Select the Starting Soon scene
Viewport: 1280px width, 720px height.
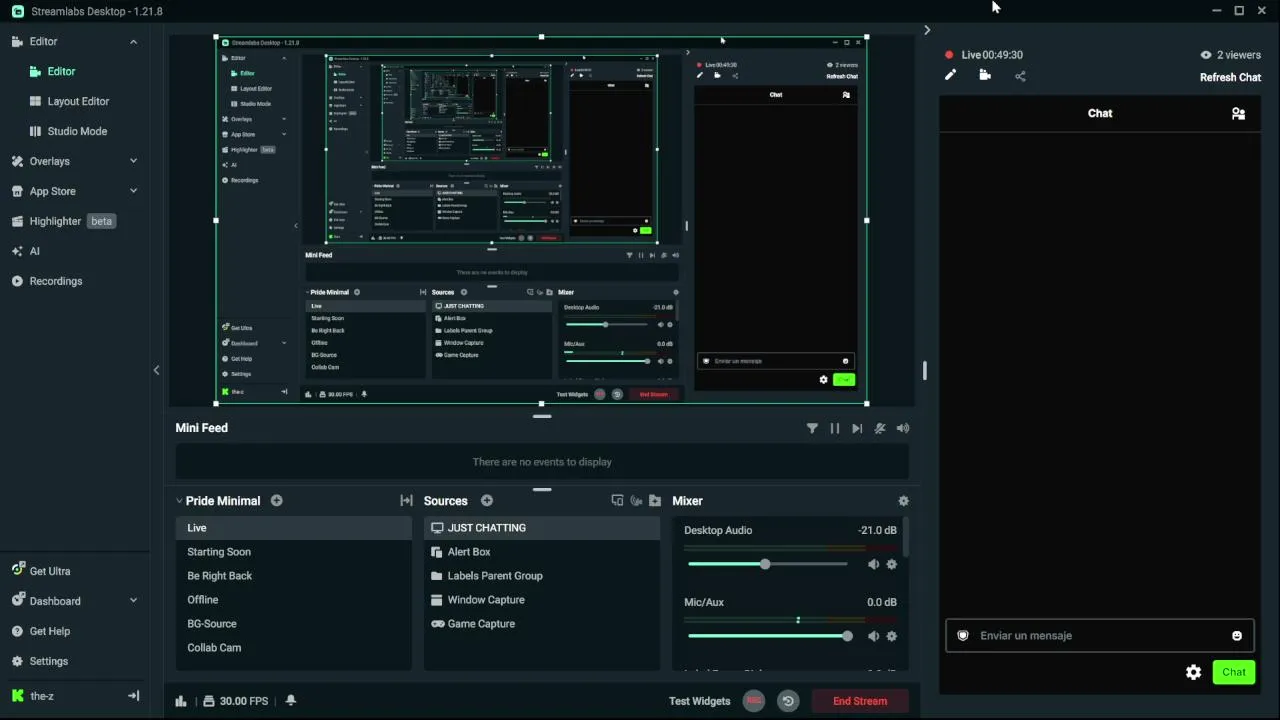click(x=293, y=552)
